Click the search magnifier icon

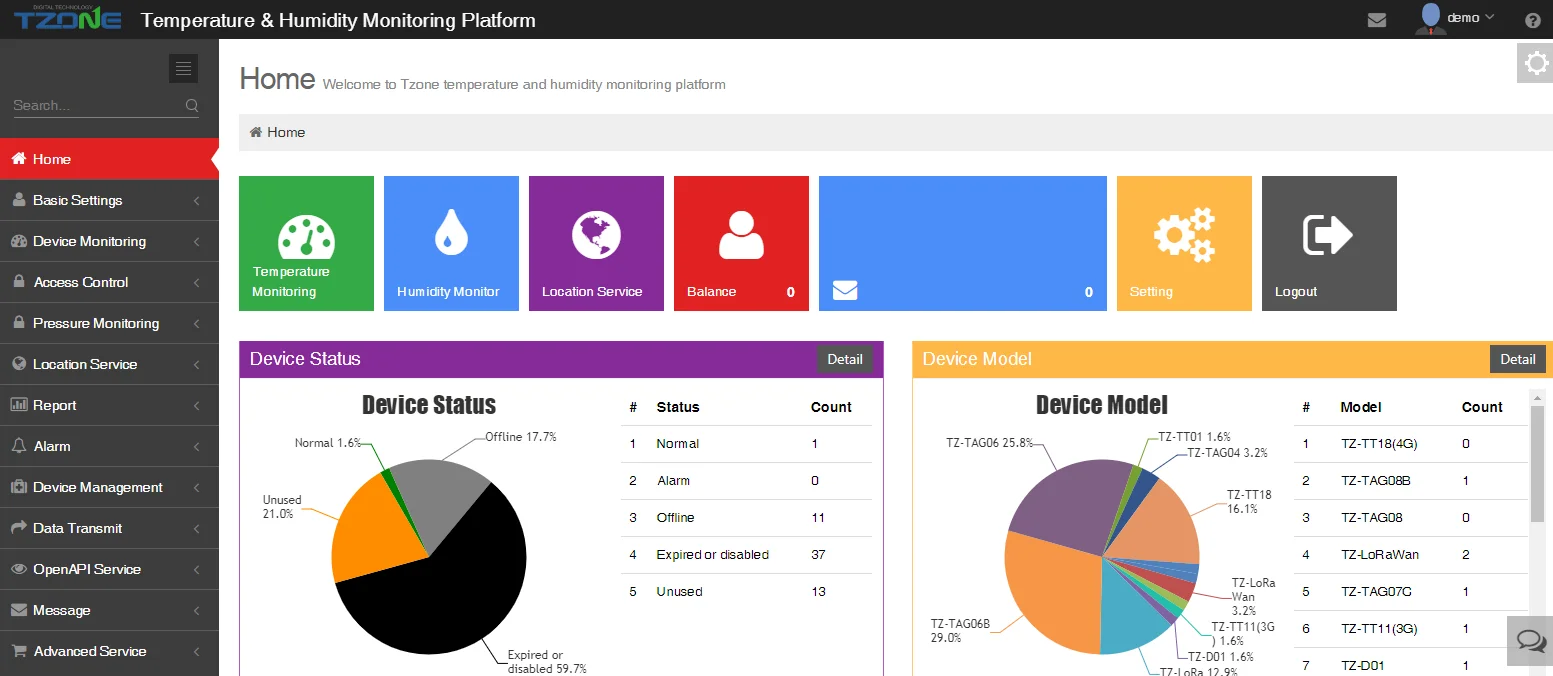pyautogui.click(x=192, y=105)
